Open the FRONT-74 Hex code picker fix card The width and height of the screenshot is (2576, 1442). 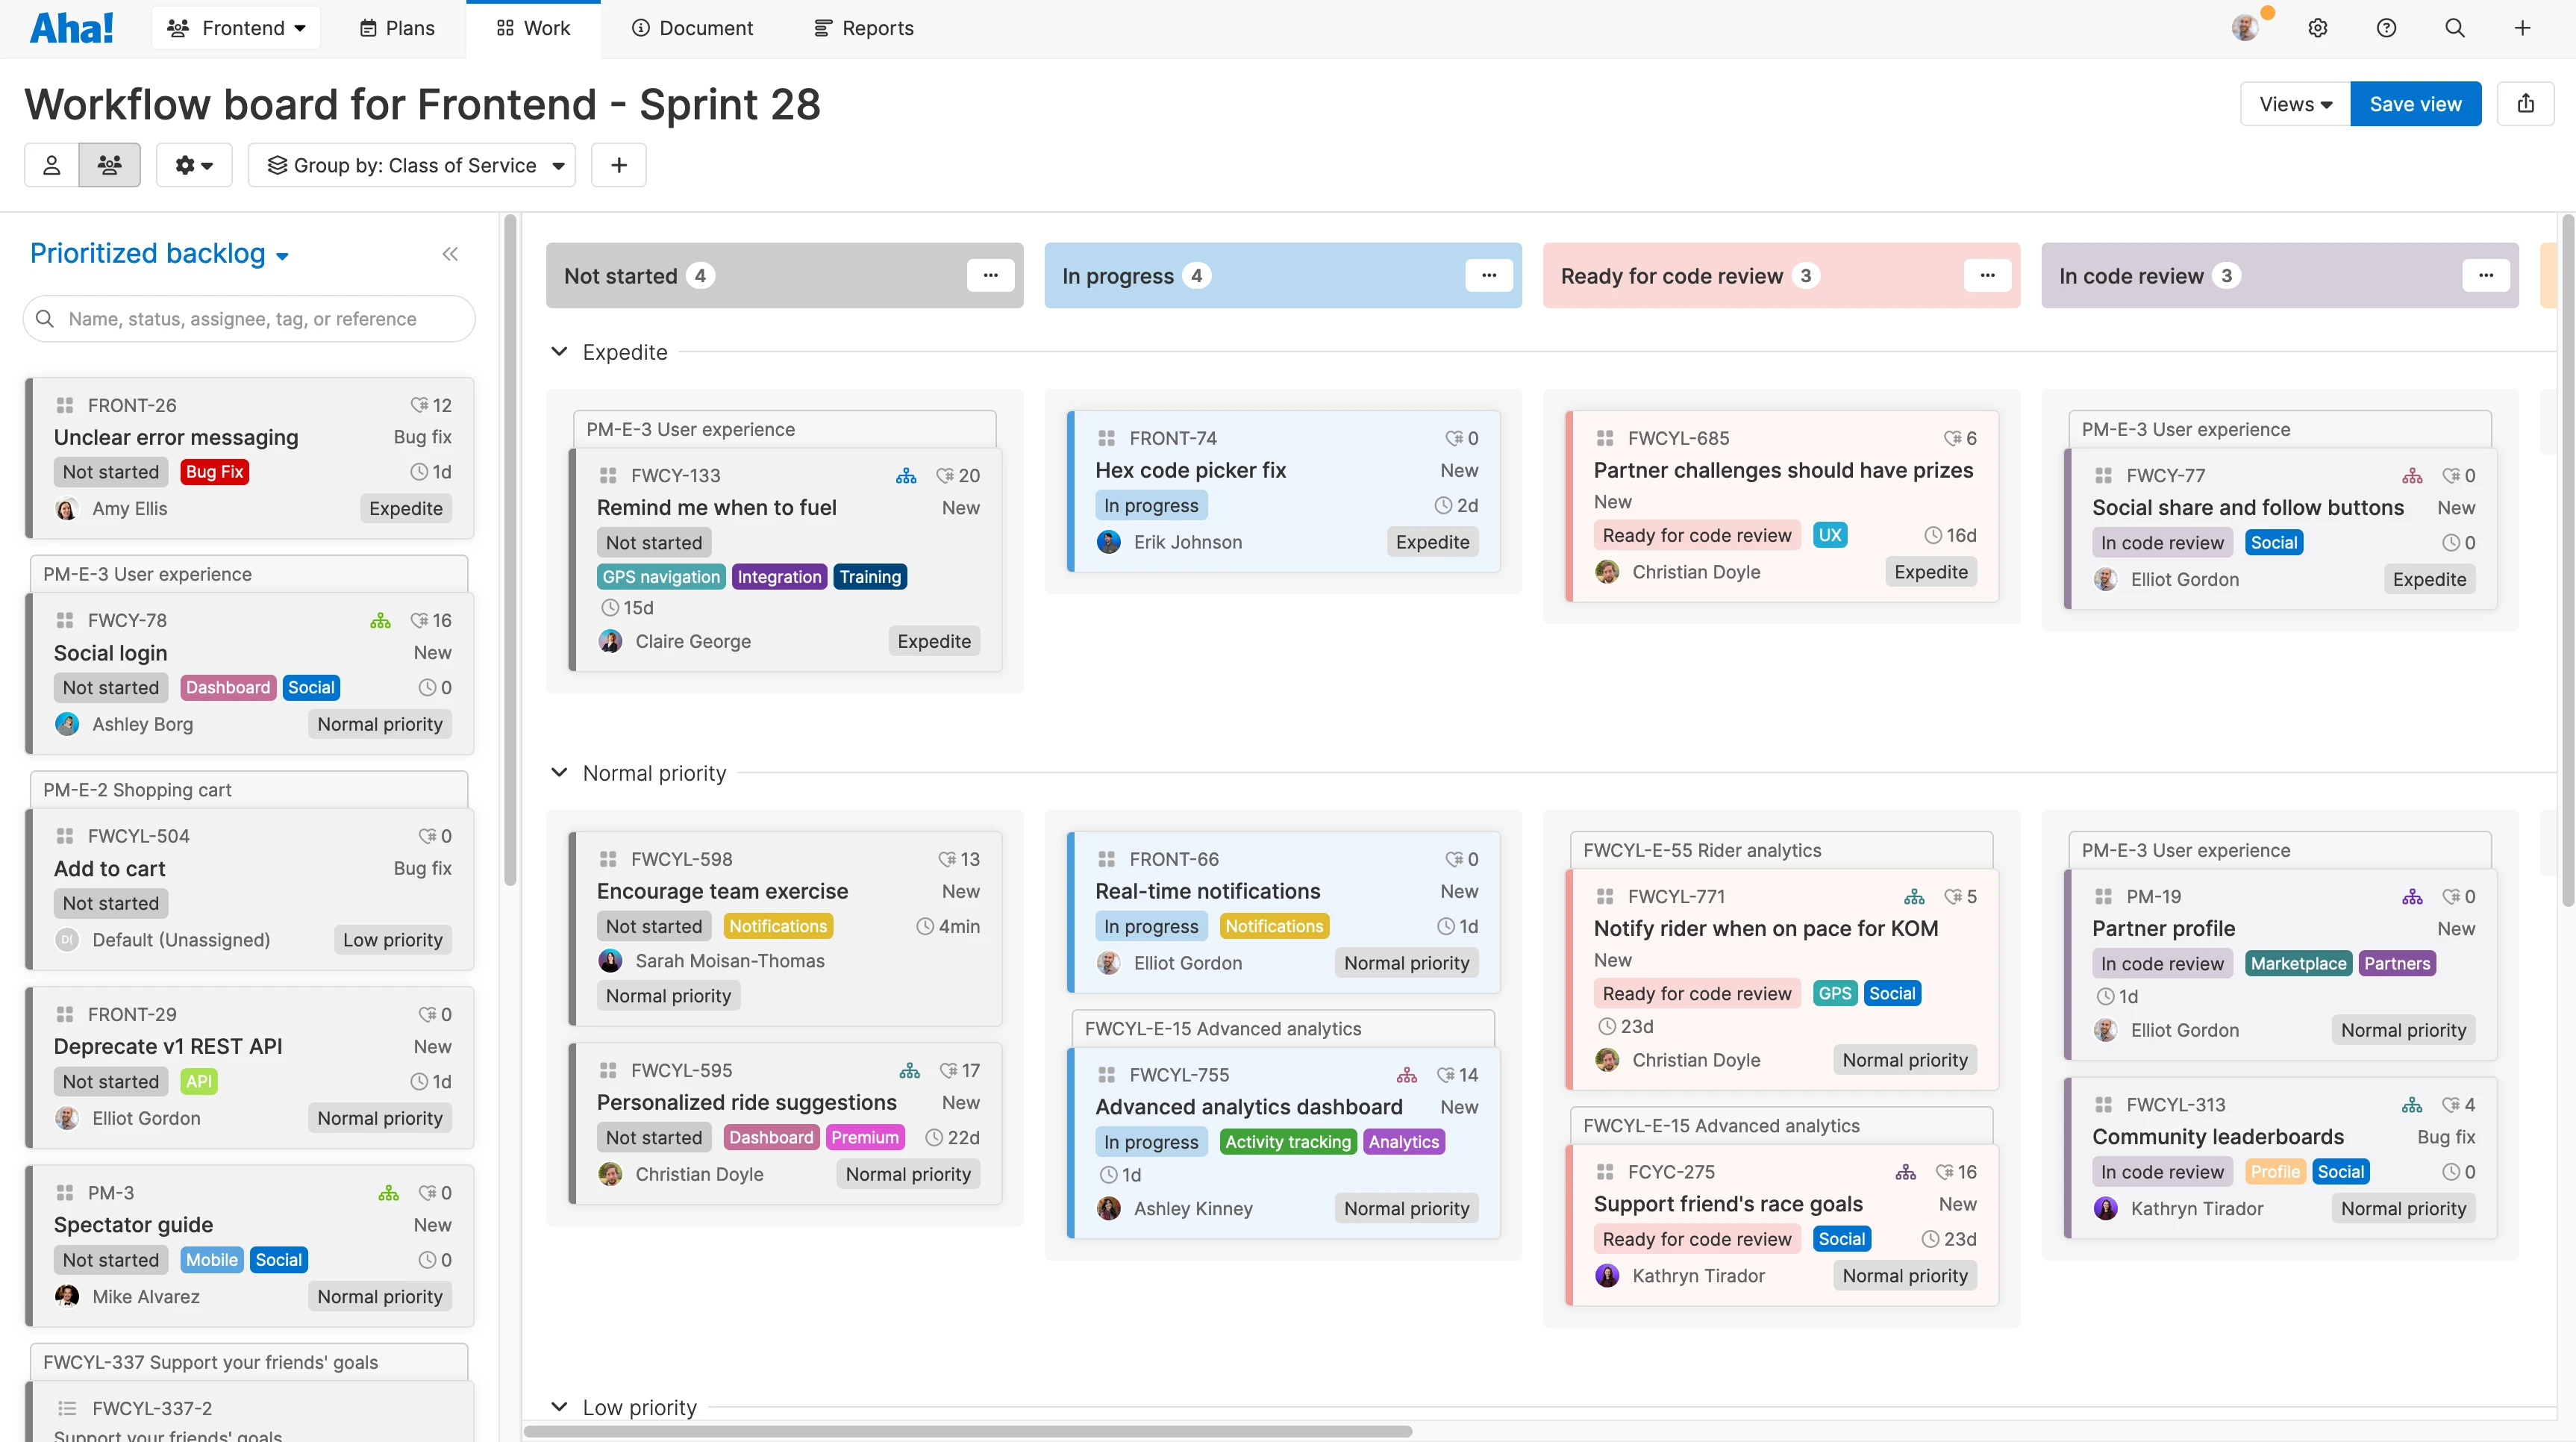click(1190, 470)
